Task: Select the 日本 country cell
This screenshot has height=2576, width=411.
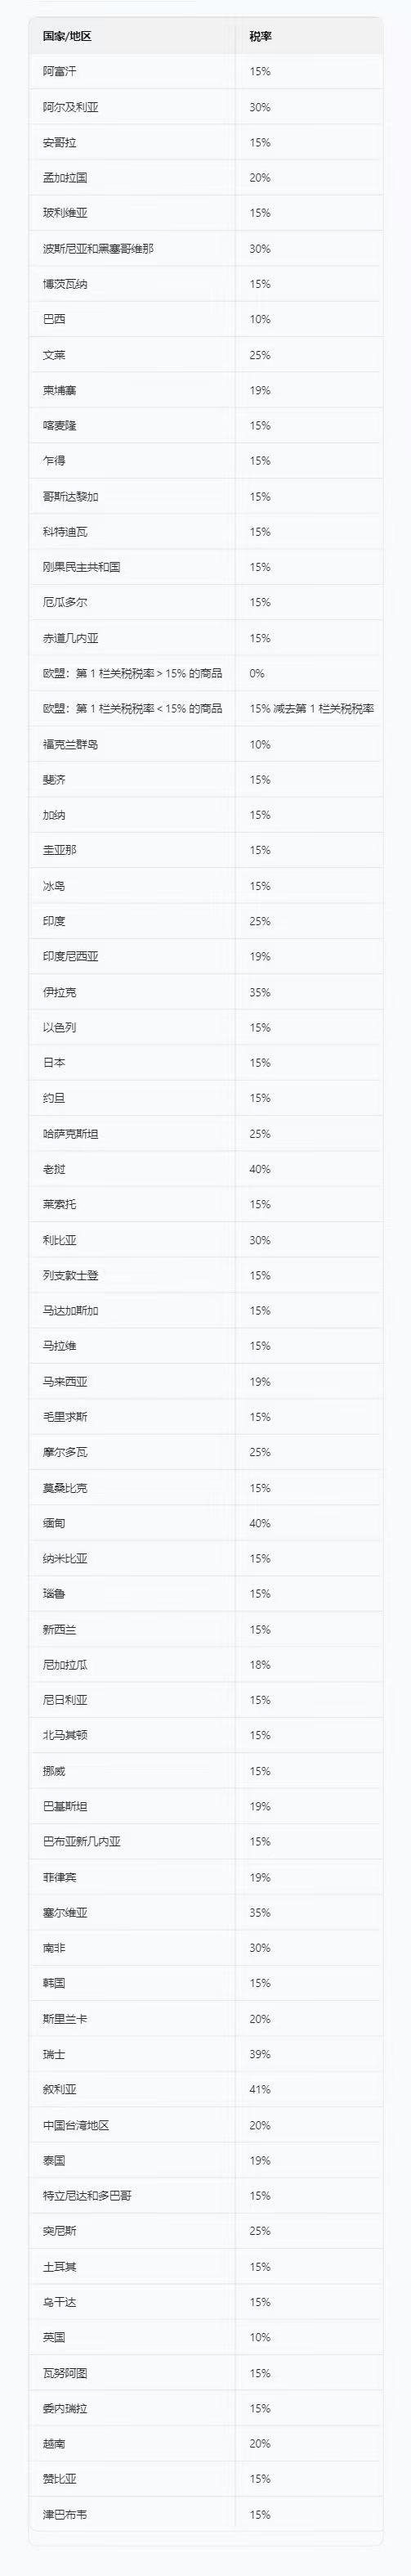Action: pyautogui.click(x=132, y=1063)
